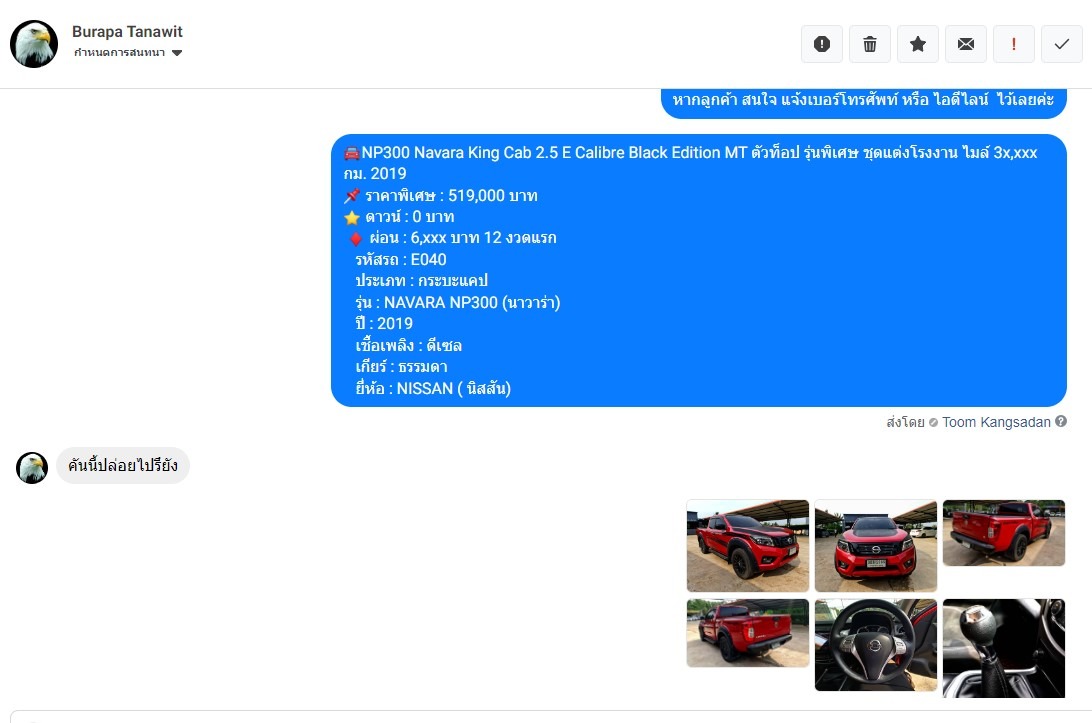
Task: Open gear shift knob photo
Action: coord(1004,648)
